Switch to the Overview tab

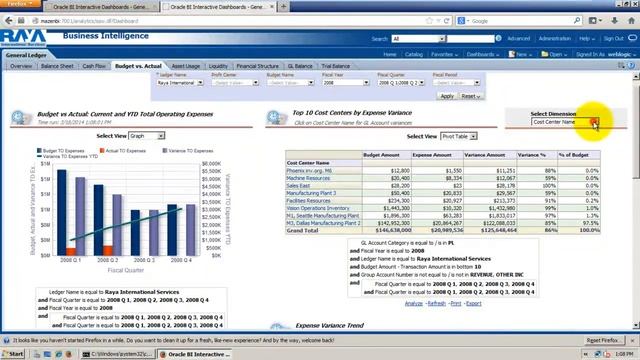pyautogui.click(x=21, y=66)
